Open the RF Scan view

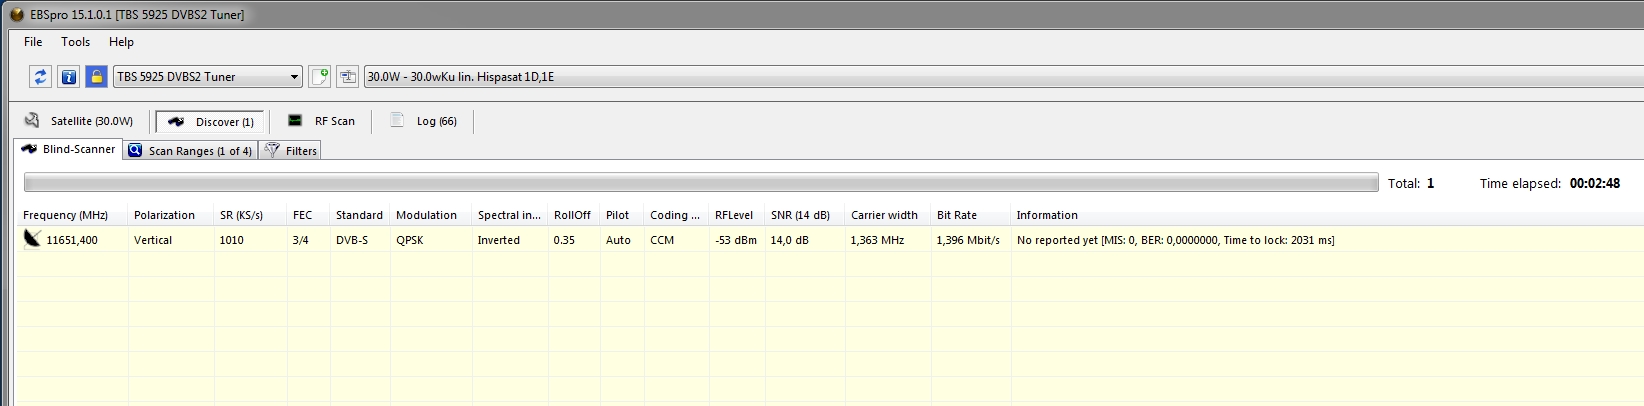click(x=322, y=122)
